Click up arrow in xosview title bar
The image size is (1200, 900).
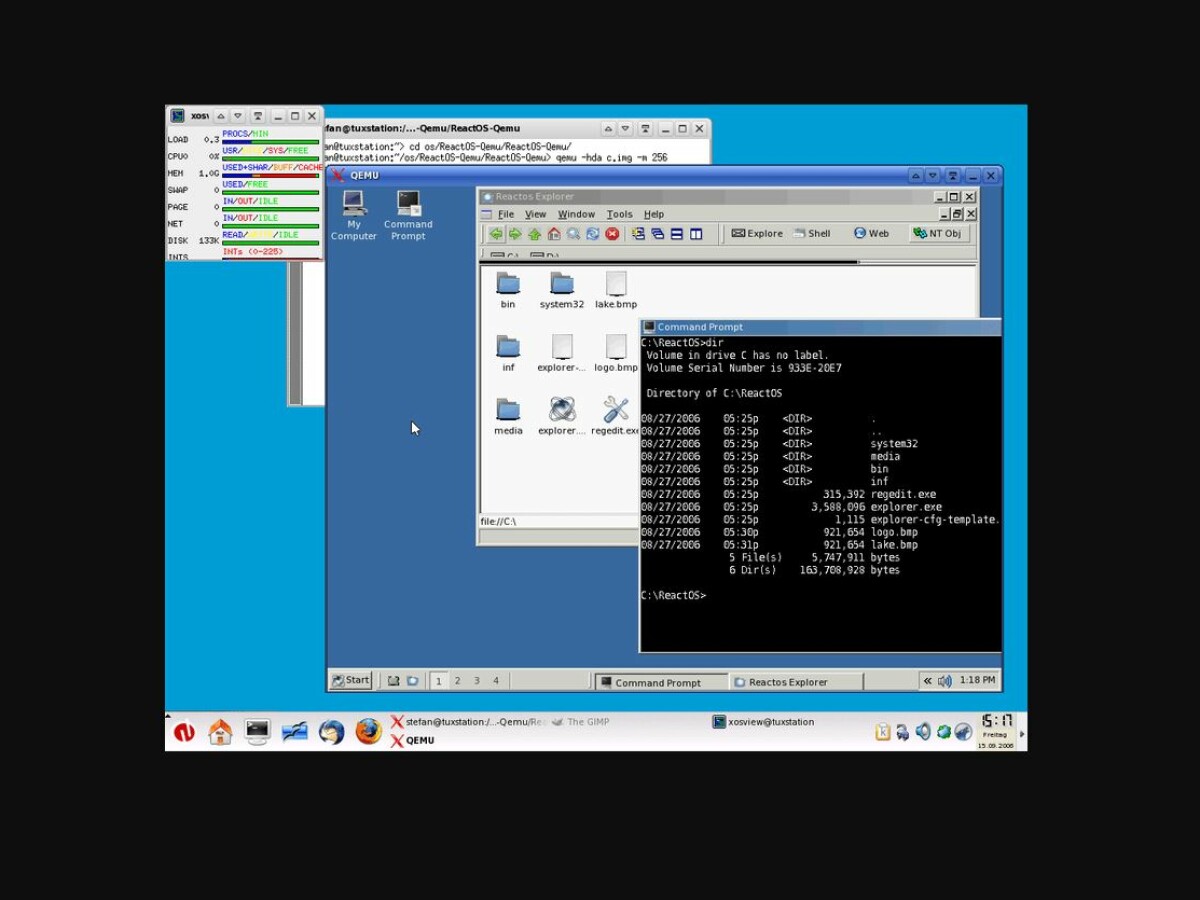click(x=221, y=116)
